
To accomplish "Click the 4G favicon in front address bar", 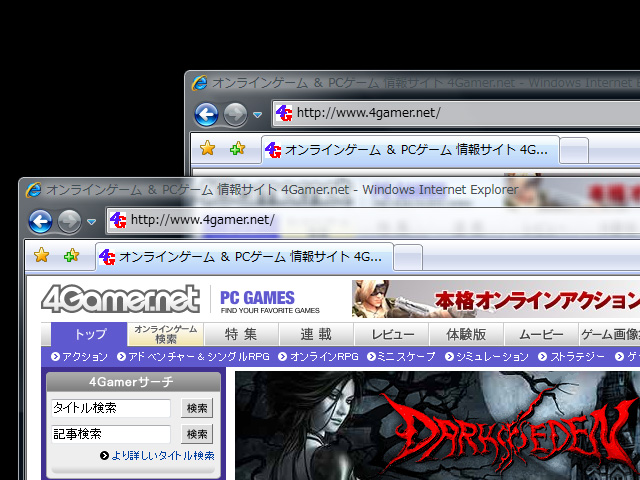I will 118,220.
